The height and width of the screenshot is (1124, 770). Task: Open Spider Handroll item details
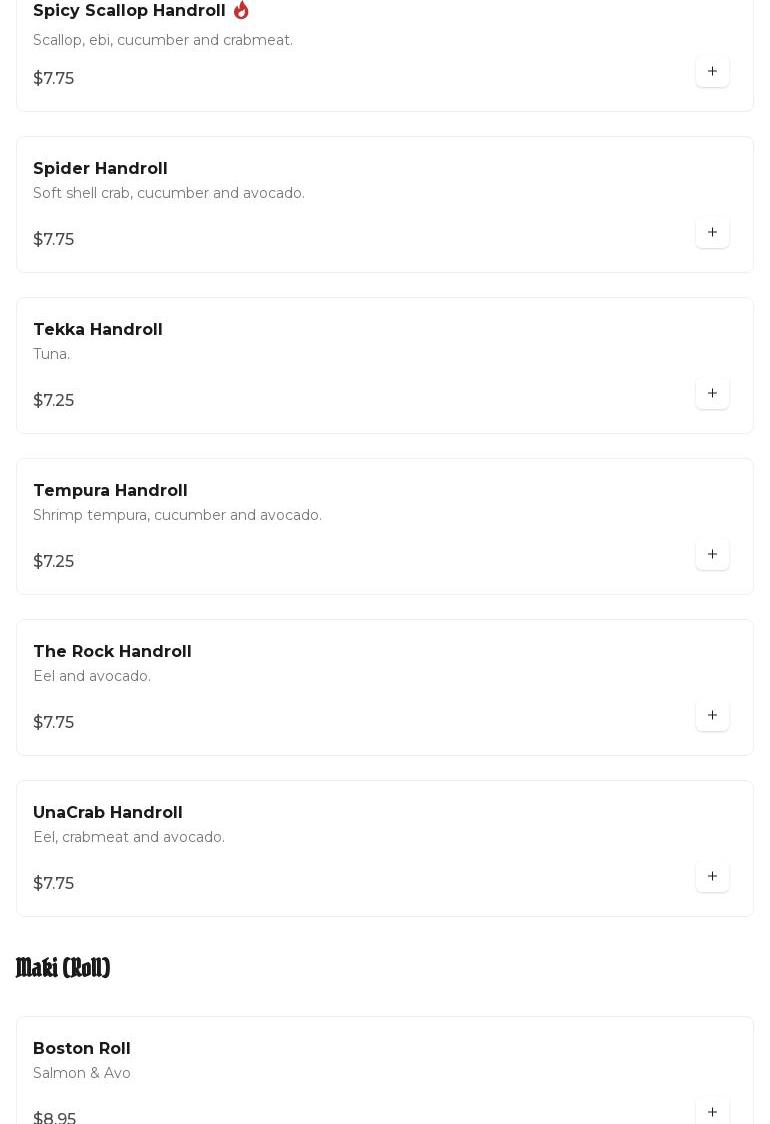pos(100,169)
